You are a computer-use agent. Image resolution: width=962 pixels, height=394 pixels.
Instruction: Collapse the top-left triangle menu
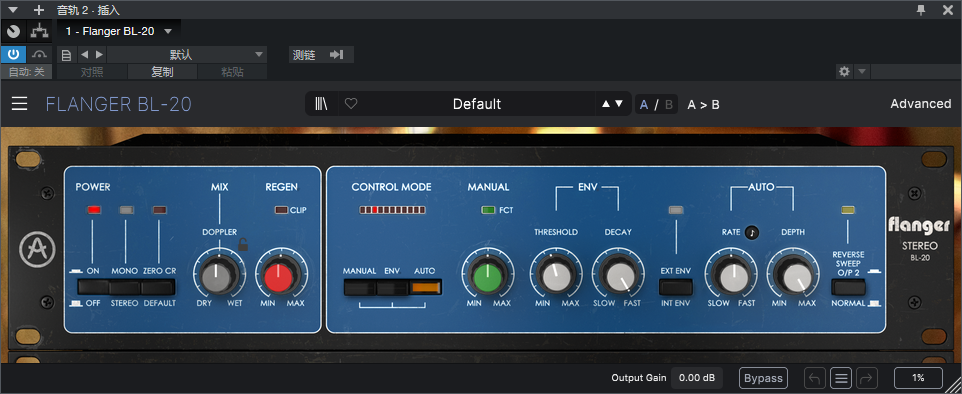[13, 10]
